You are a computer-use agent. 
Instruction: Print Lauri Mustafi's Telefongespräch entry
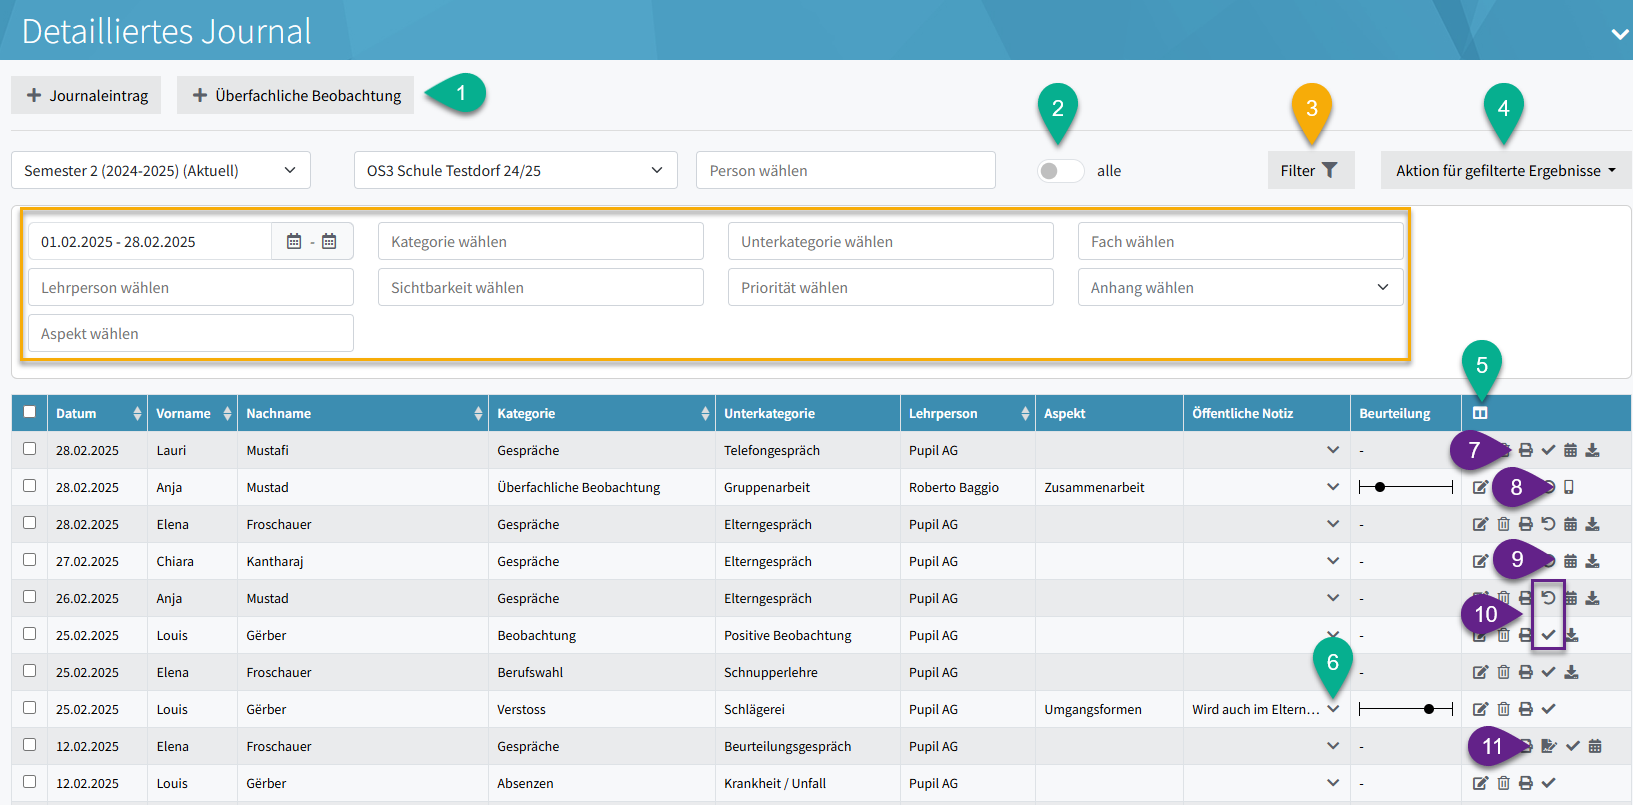click(x=1526, y=451)
